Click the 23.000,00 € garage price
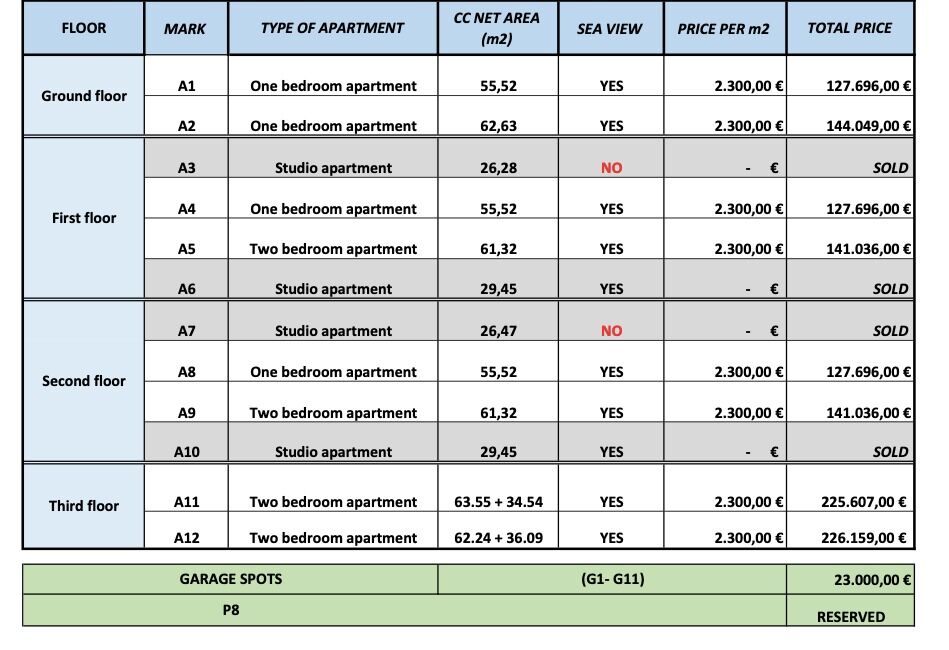949x650 pixels. pyautogui.click(x=850, y=579)
